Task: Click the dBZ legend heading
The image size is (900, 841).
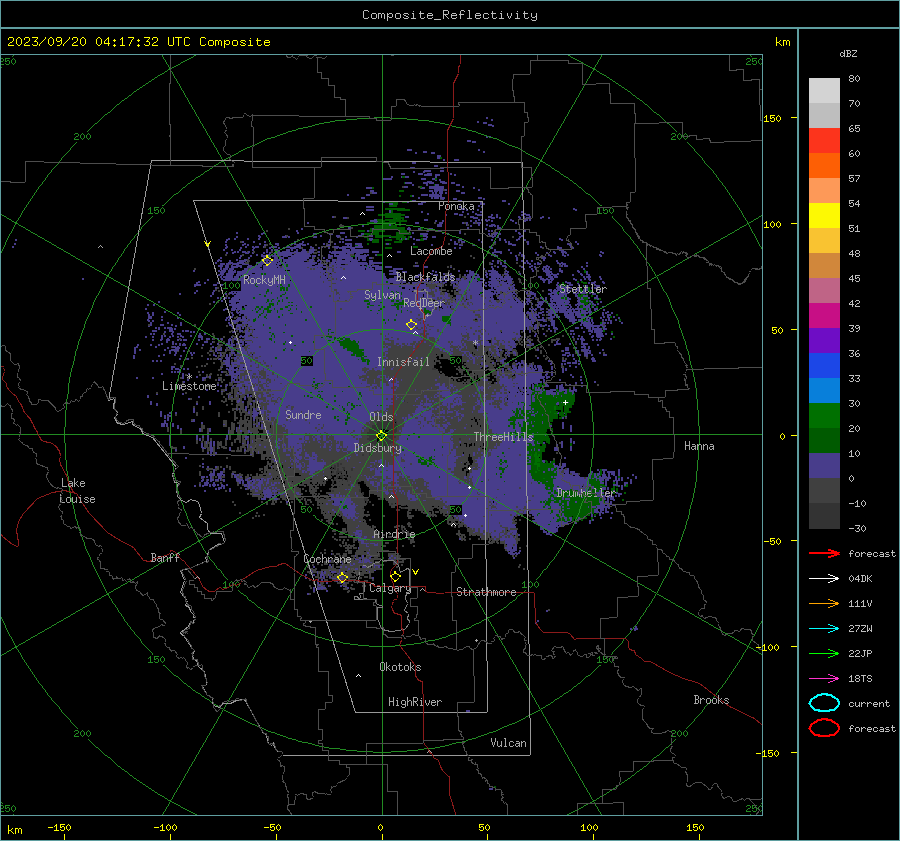Action: [x=848, y=54]
